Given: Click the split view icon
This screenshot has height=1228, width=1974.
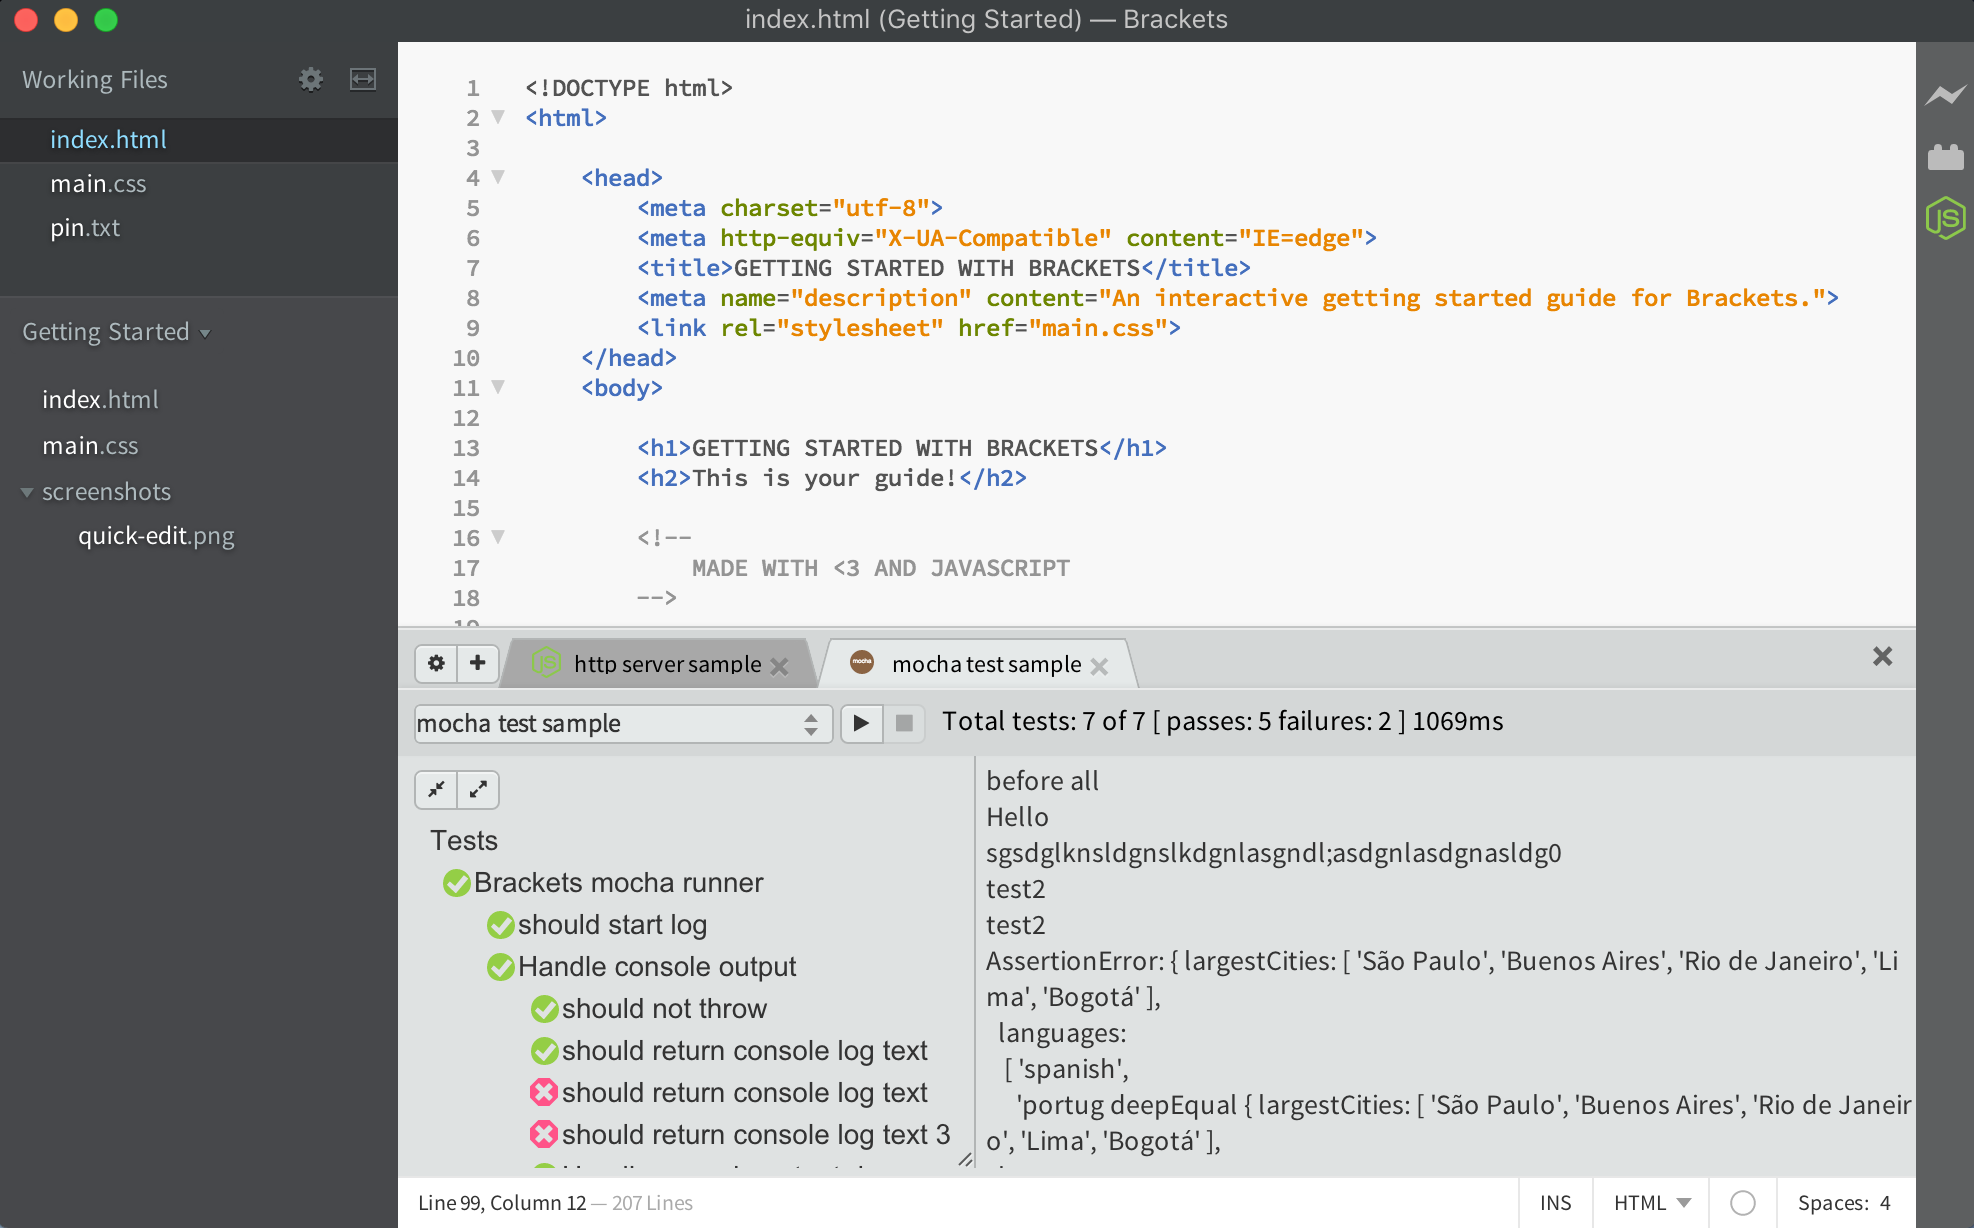Looking at the screenshot, I should click(x=363, y=80).
